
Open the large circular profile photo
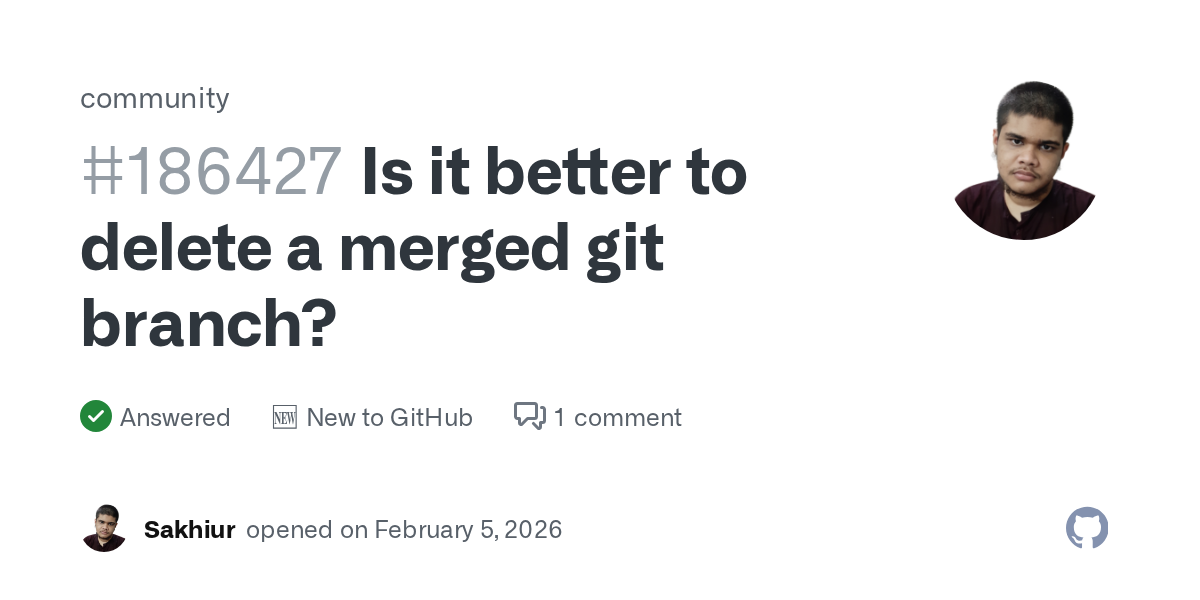coord(1024,160)
